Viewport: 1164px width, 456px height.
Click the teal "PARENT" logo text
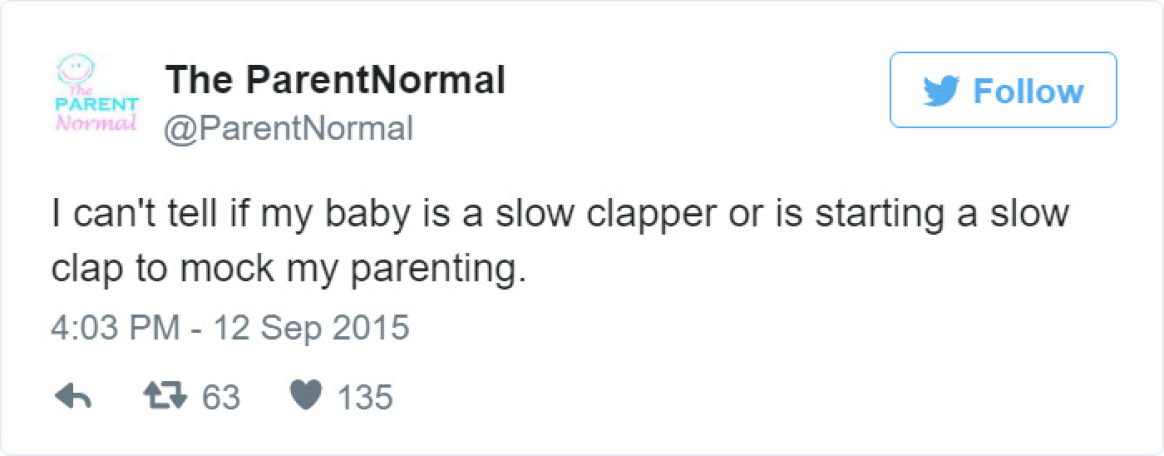(x=97, y=105)
